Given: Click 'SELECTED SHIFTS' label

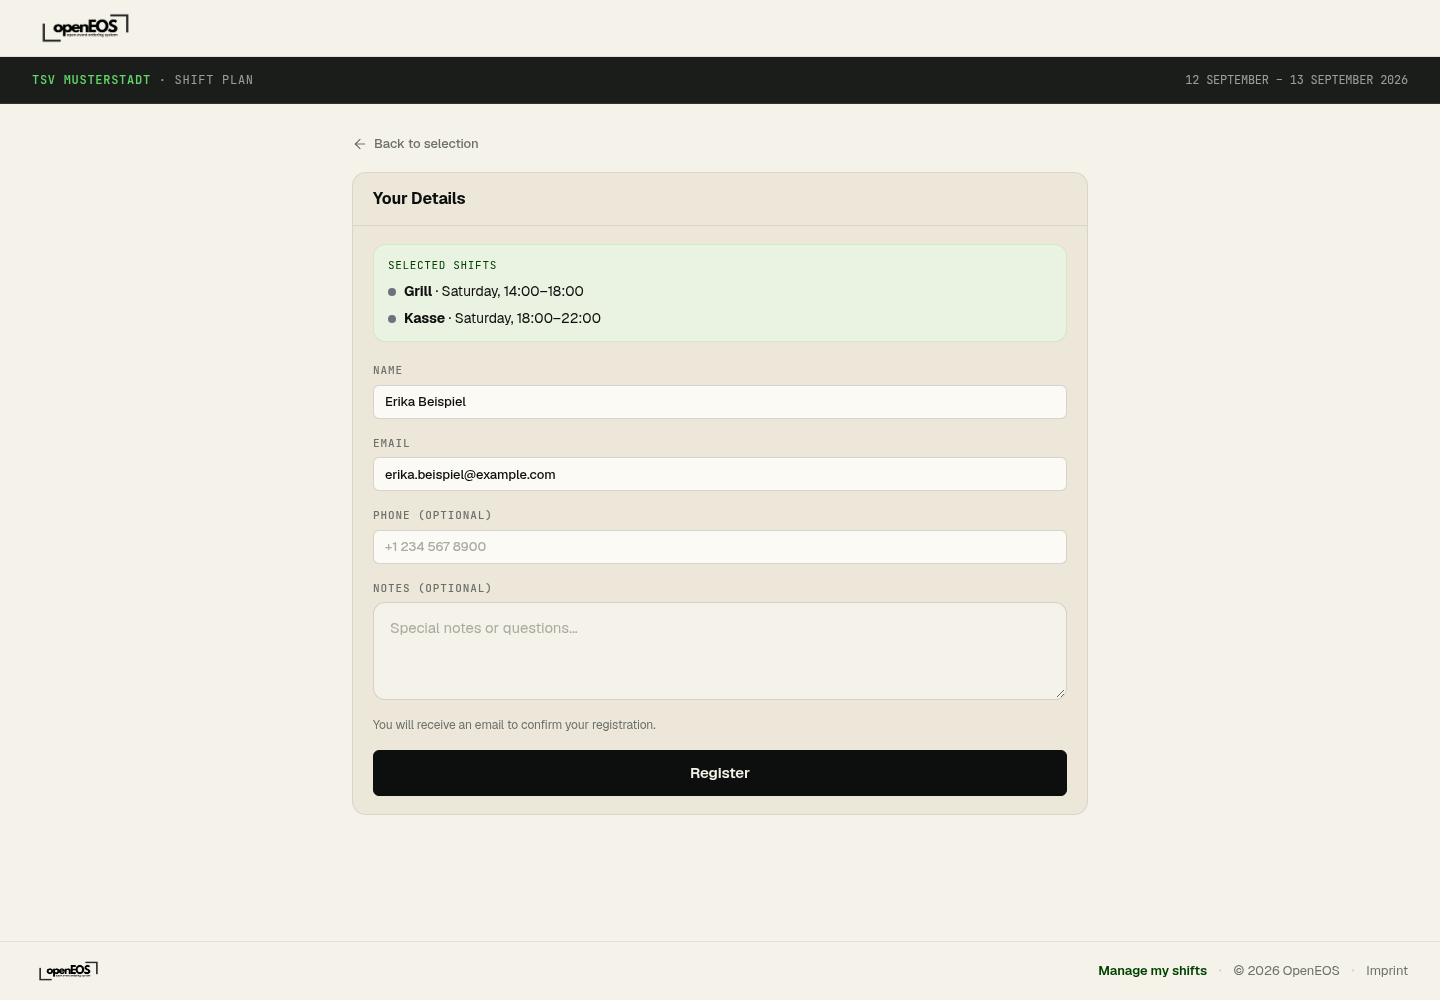Looking at the screenshot, I should click(x=442, y=265).
